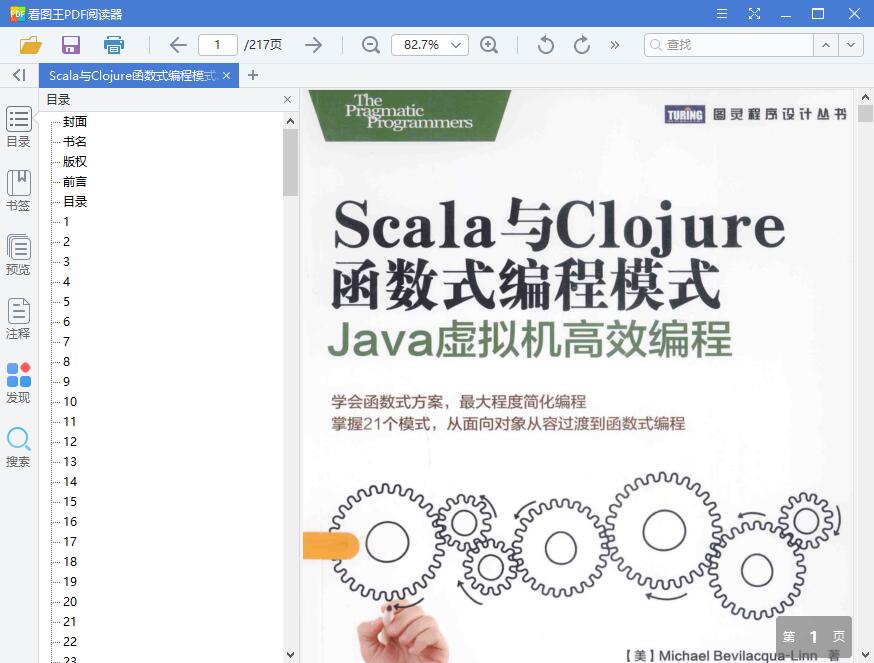874x663 pixels.
Task: Close the 目录 outline panel
Action: click(x=288, y=99)
